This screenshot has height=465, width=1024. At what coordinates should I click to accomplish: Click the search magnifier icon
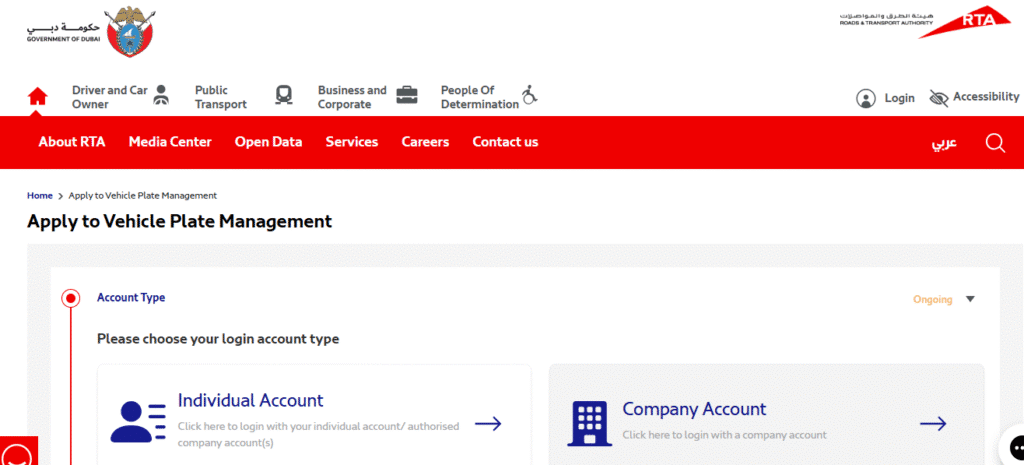(x=995, y=143)
